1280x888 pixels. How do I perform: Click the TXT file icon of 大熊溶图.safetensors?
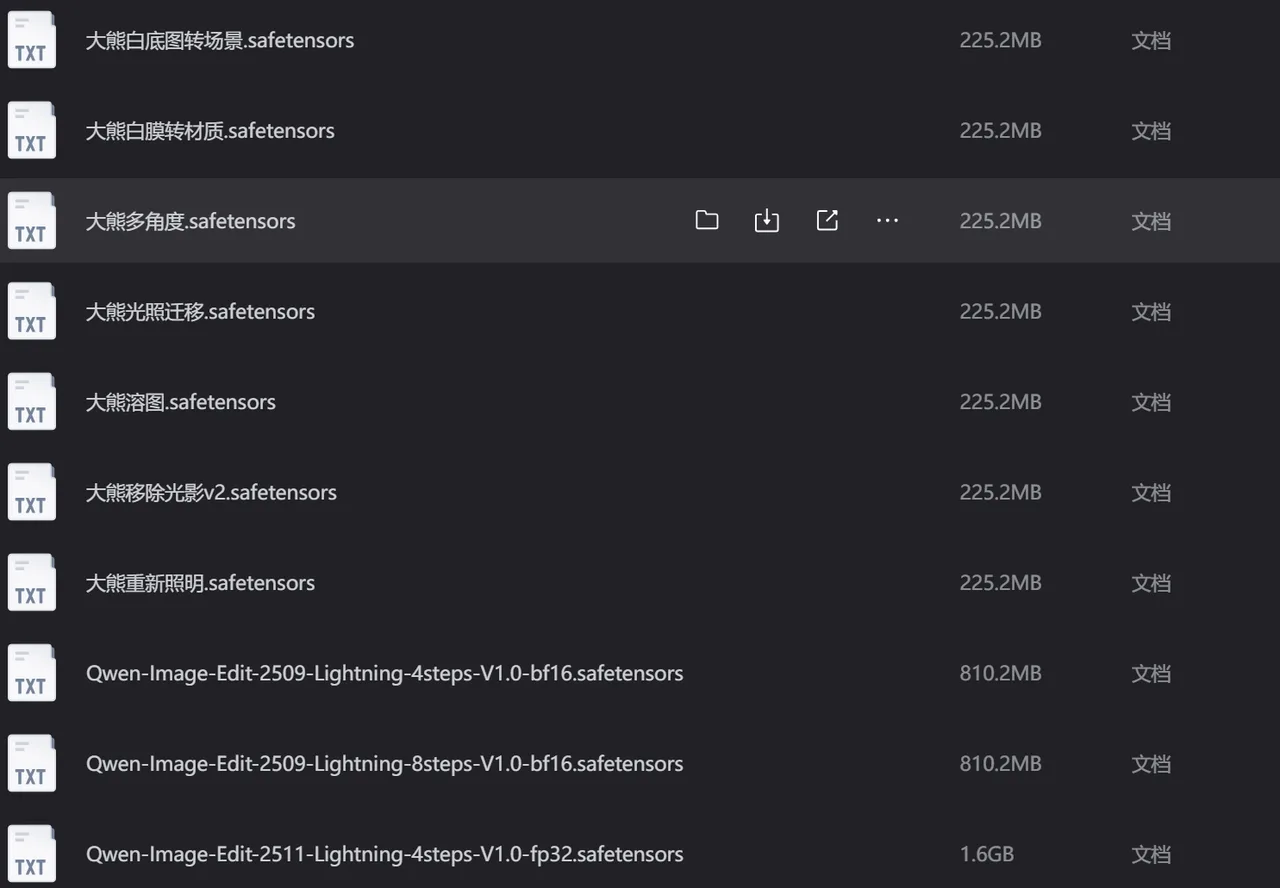(x=32, y=402)
